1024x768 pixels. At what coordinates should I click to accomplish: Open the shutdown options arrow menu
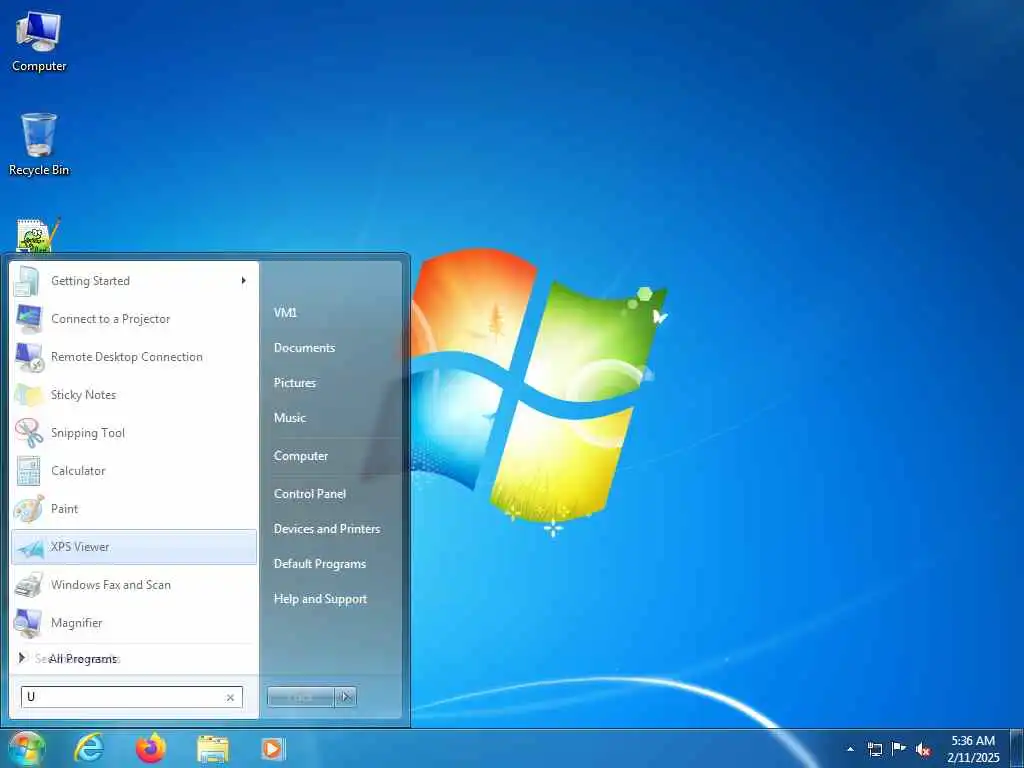346,697
